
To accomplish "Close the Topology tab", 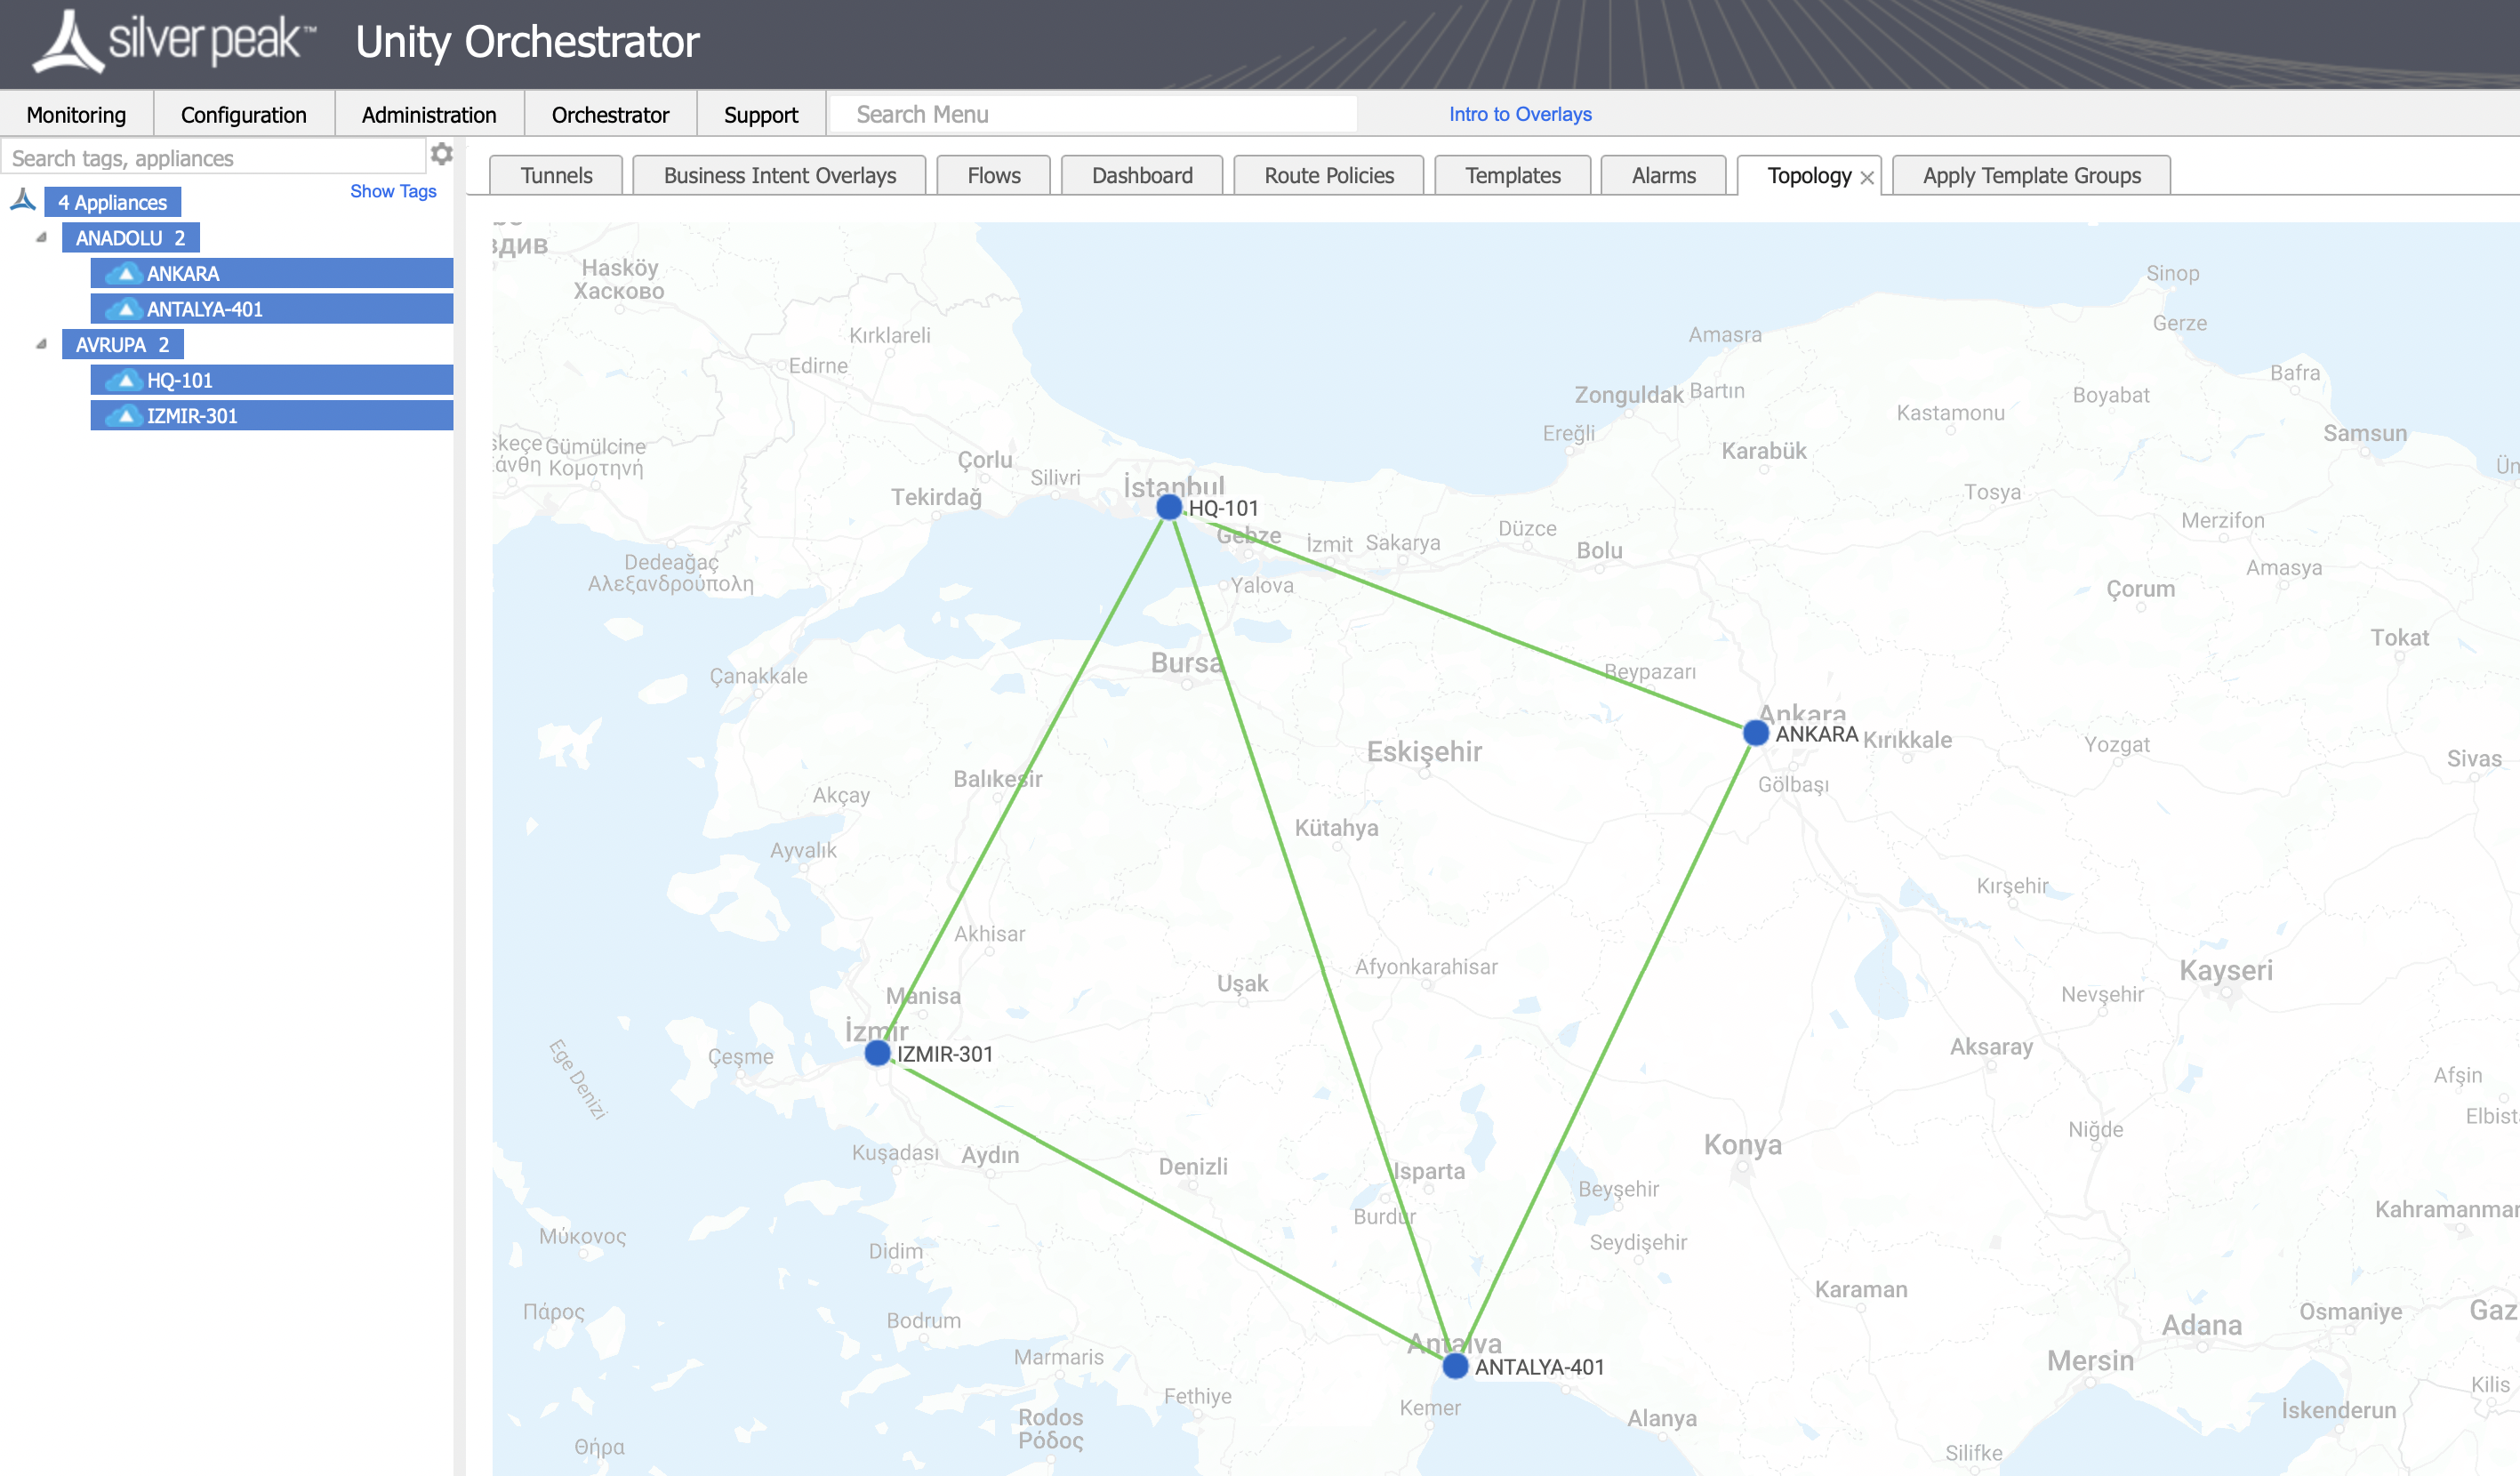I will (x=1868, y=177).
